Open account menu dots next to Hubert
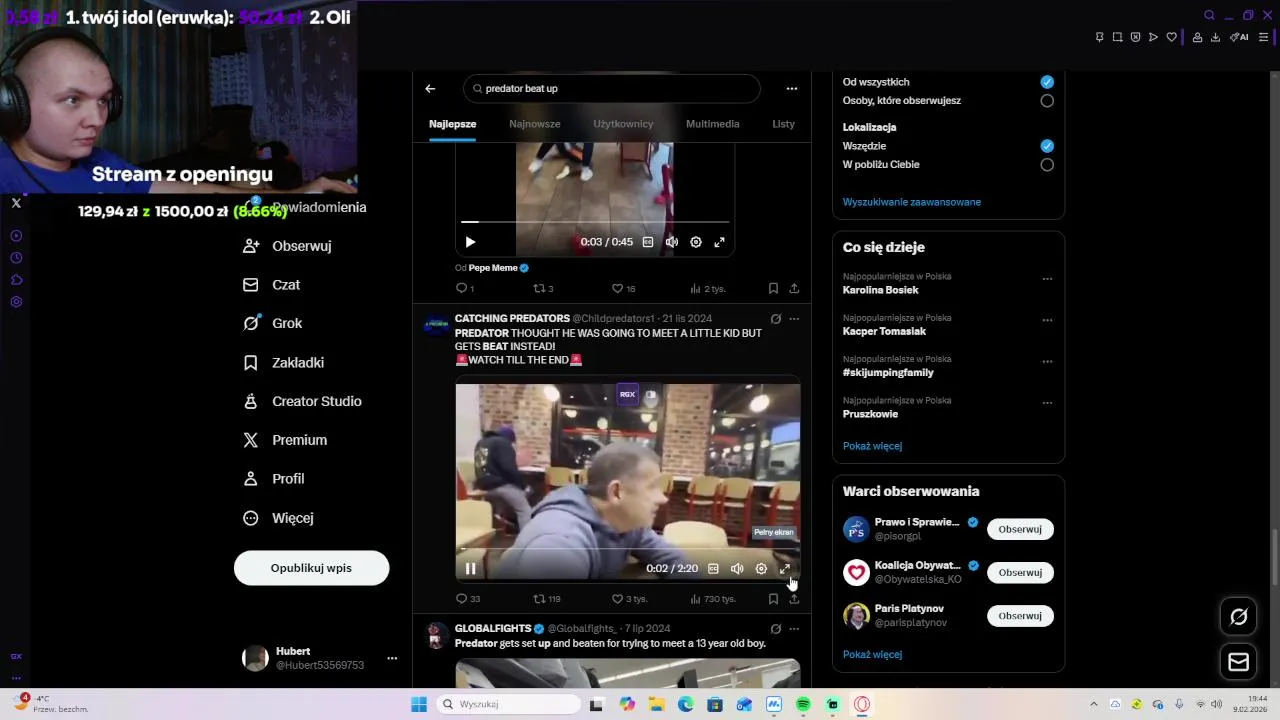The height and width of the screenshot is (720, 1280). click(392, 658)
